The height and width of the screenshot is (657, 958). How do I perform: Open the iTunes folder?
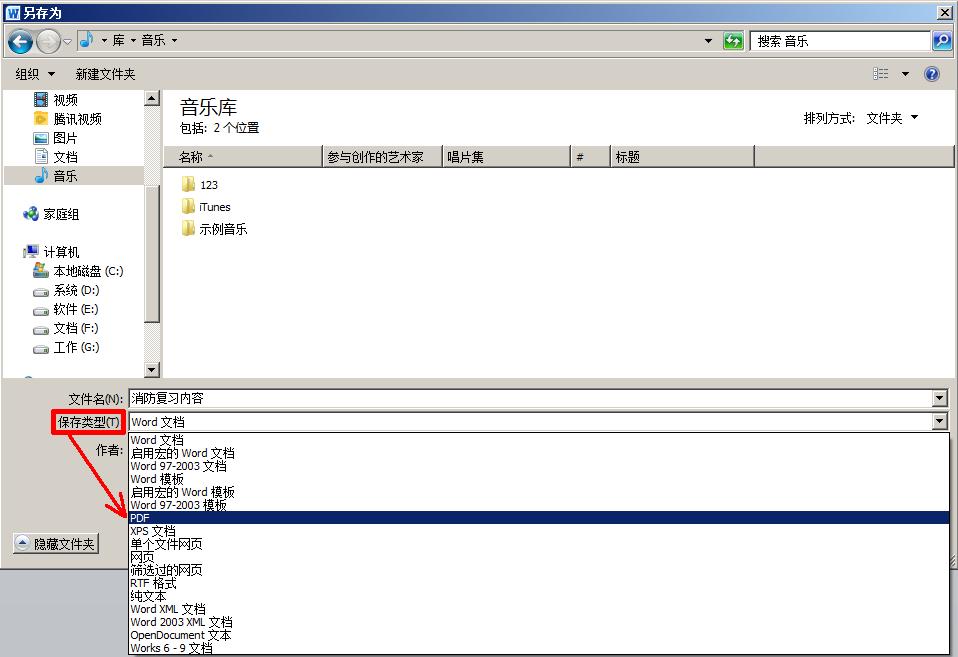[214, 207]
